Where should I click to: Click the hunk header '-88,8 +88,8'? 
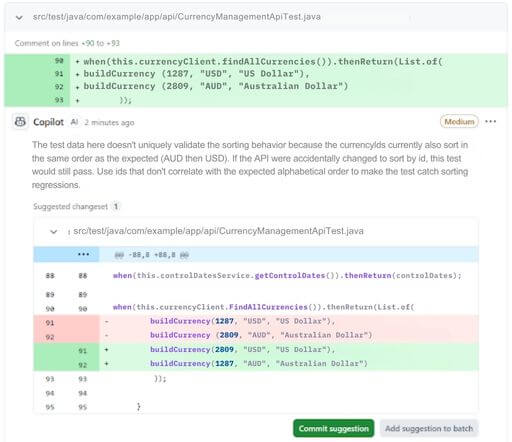(152, 255)
